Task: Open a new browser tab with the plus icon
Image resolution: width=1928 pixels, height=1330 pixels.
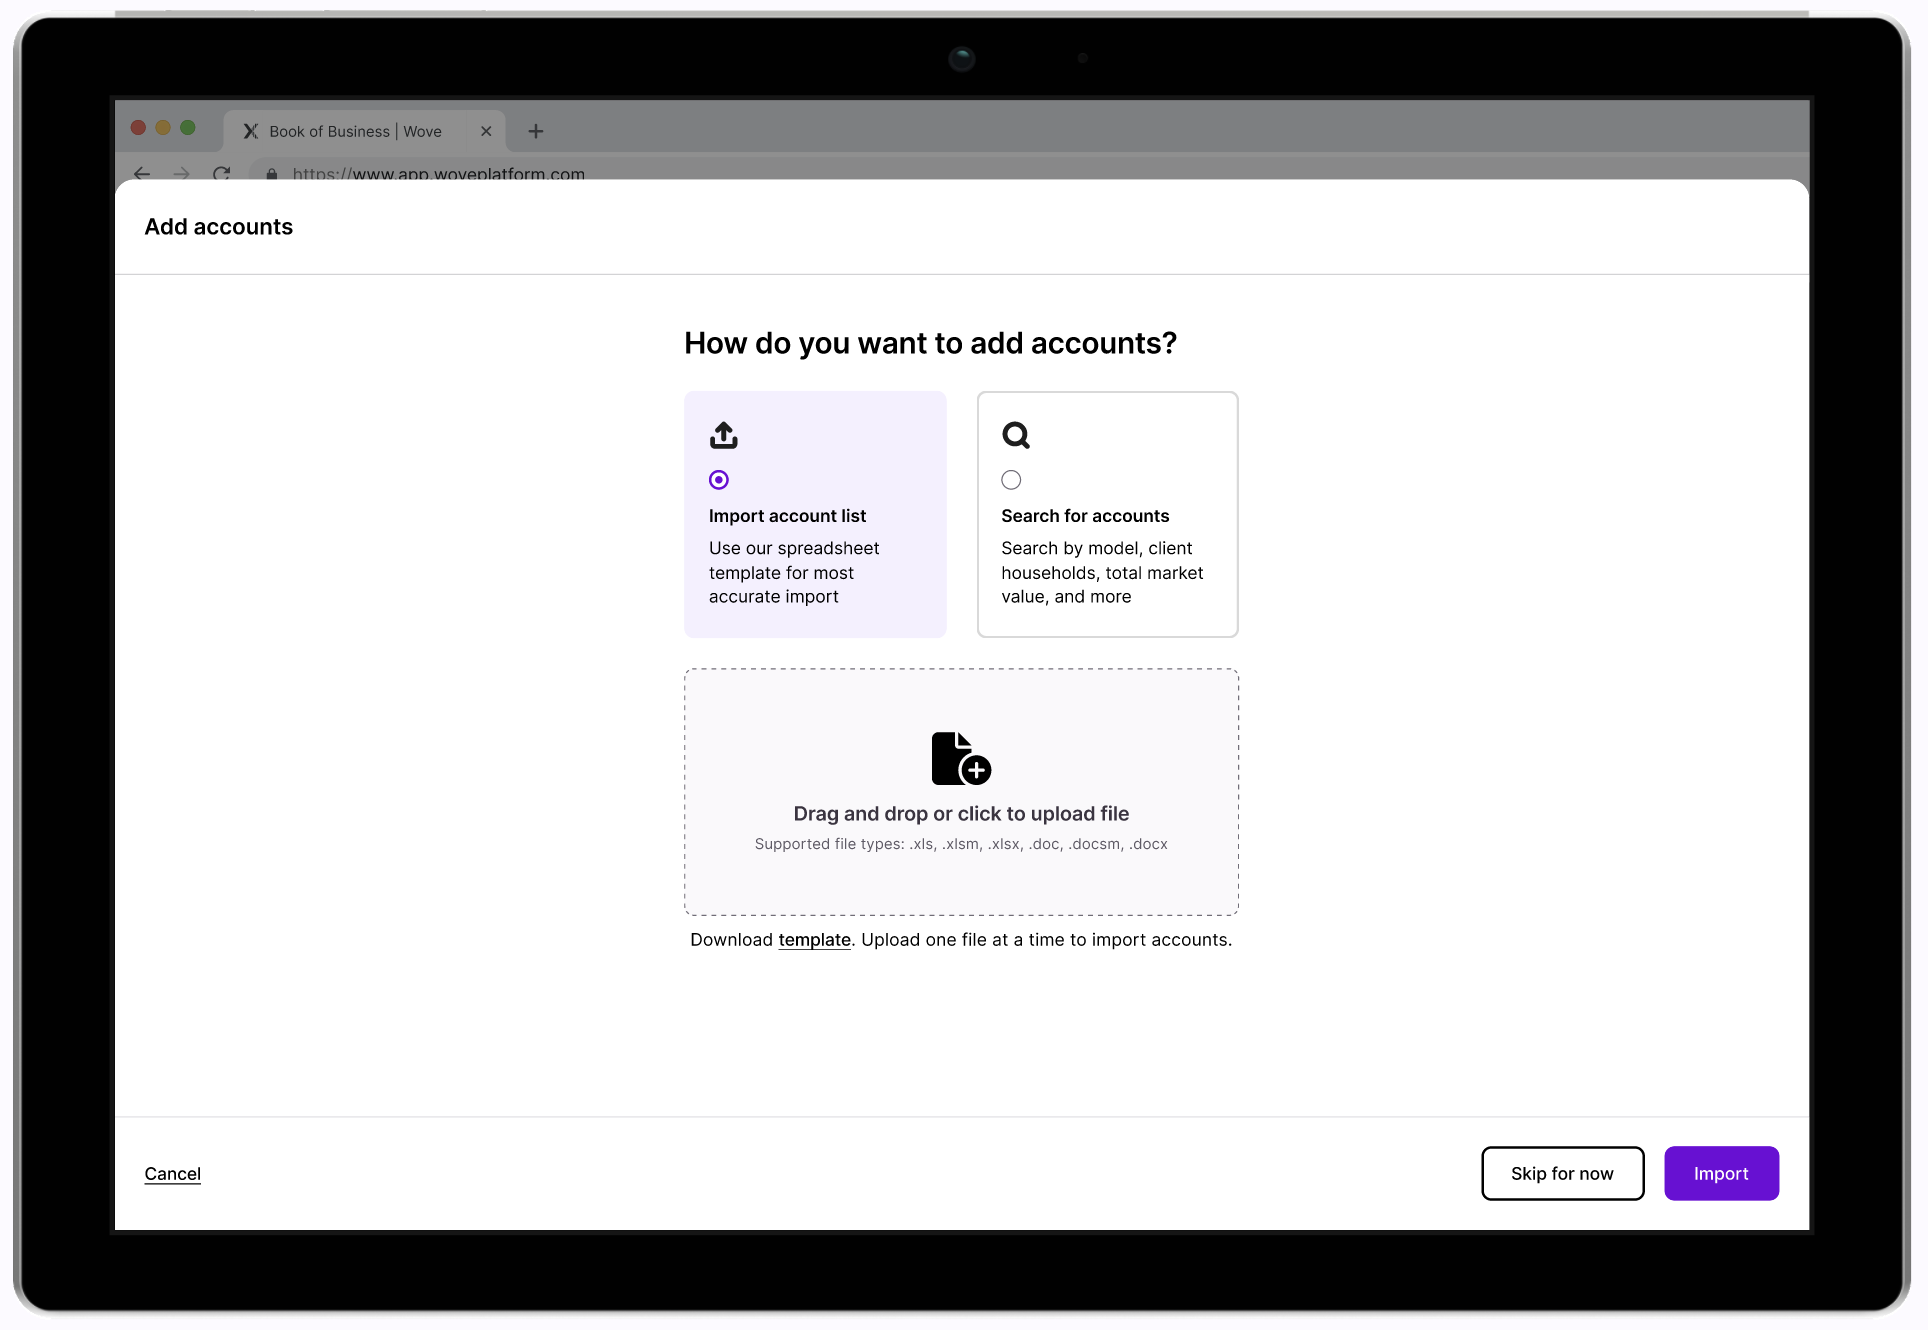Action: (536, 131)
